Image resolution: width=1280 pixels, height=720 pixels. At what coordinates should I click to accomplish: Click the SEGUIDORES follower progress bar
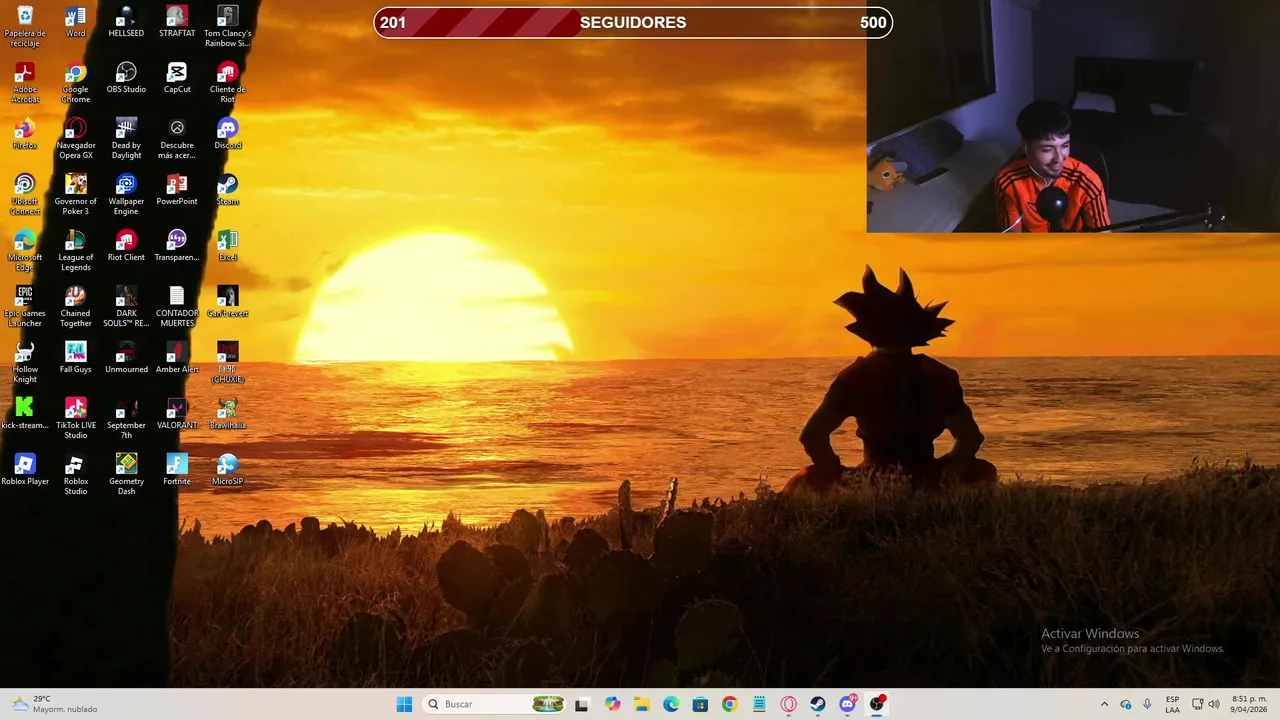[633, 22]
